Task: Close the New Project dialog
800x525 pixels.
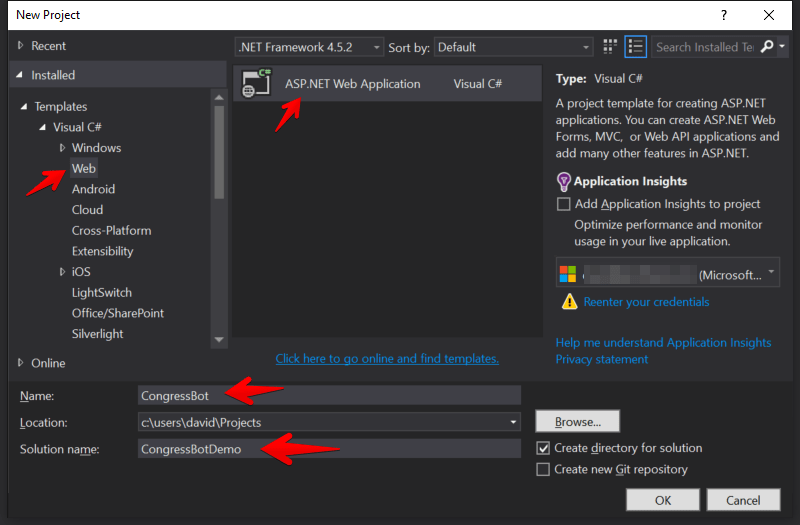Action: pos(769,15)
